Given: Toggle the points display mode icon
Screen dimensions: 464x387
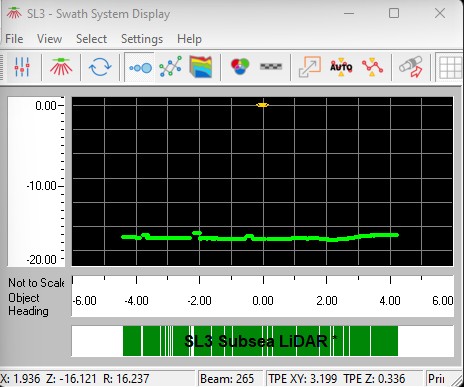Looking at the screenshot, I should coord(141,68).
